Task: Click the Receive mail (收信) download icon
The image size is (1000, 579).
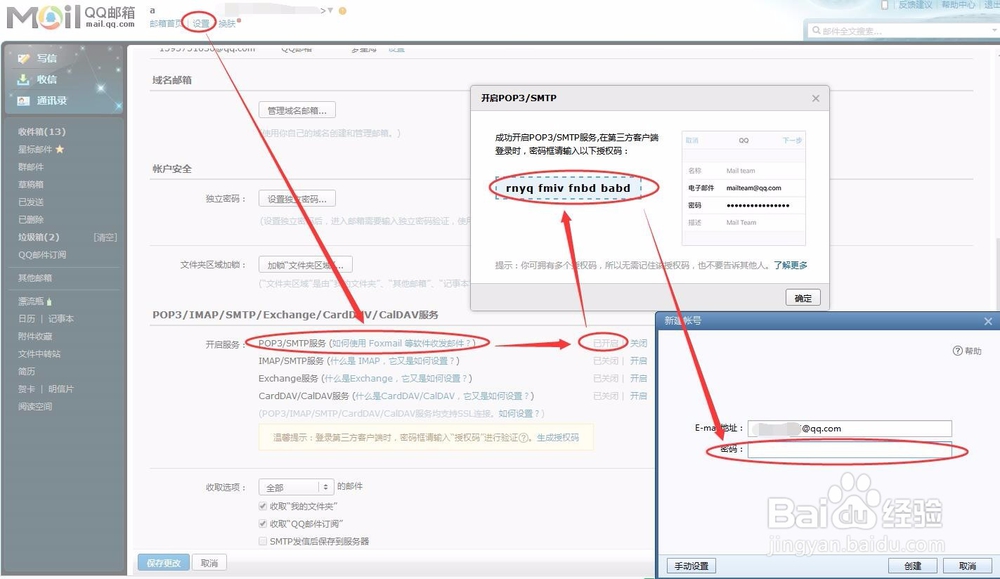Action: (x=24, y=80)
